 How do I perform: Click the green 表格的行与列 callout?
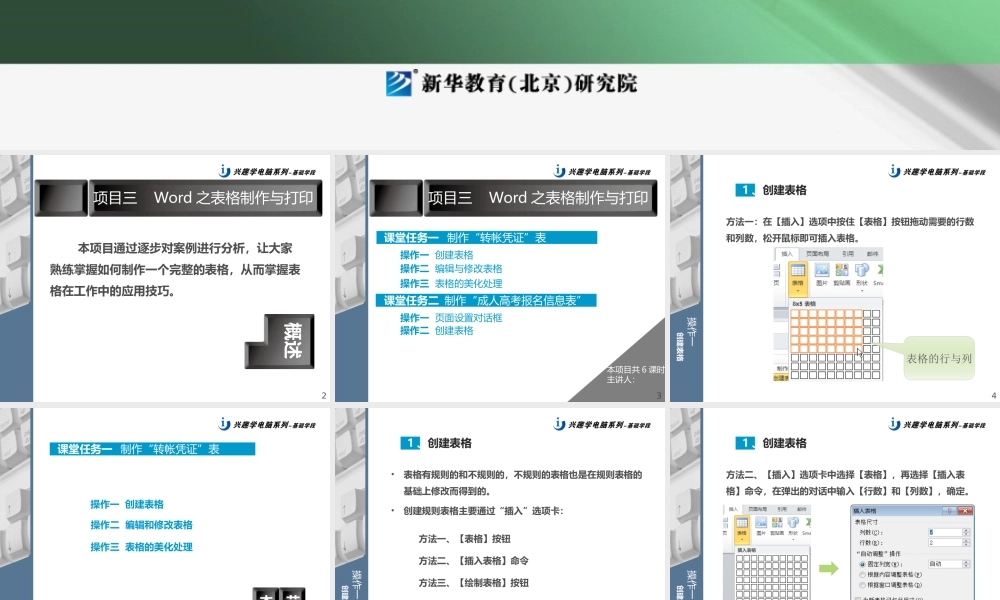[939, 358]
